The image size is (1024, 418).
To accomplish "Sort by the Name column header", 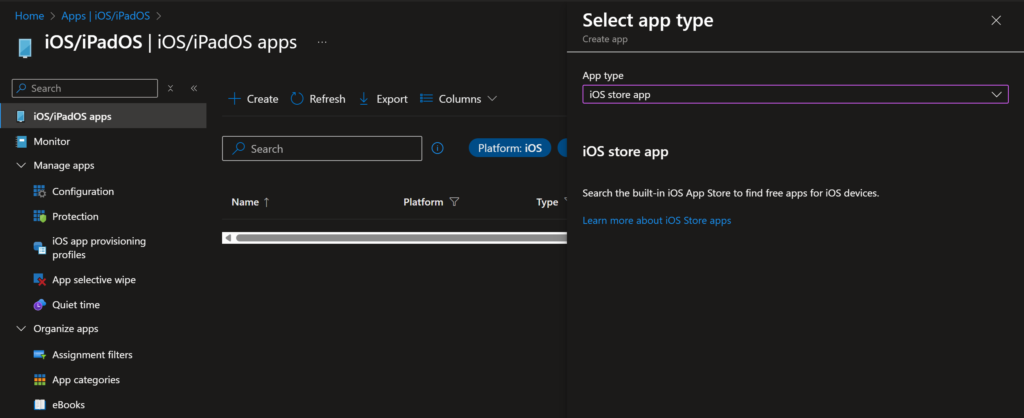I will [x=250, y=202].
